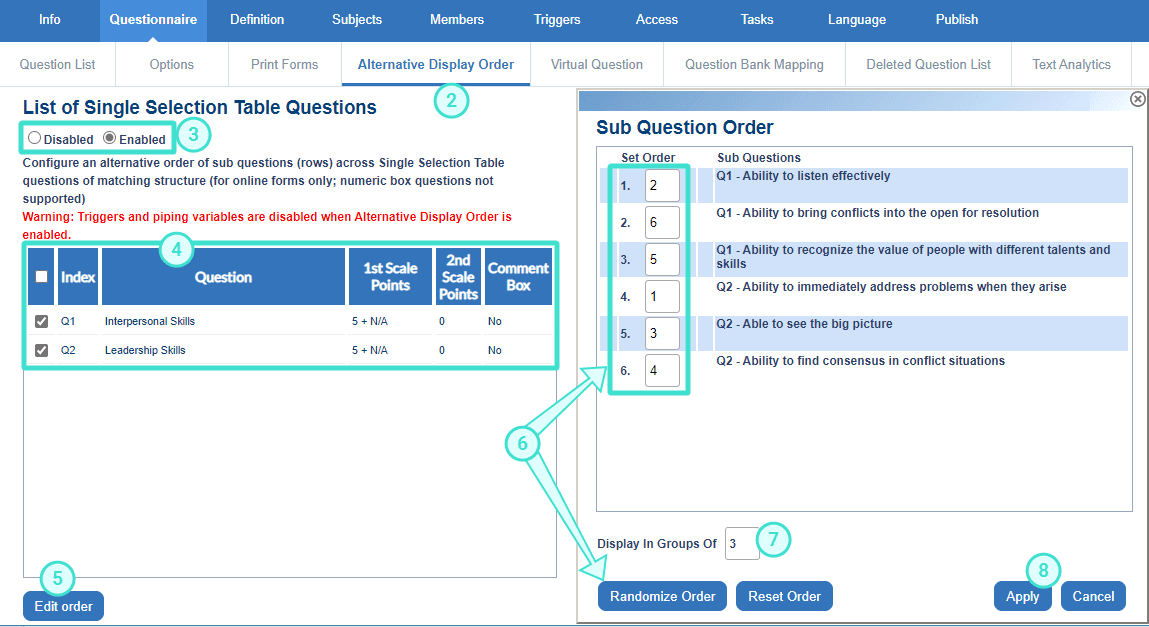Open the Virtual Question sub-tab
The image size is (1149, 627).
coord(596,65)
